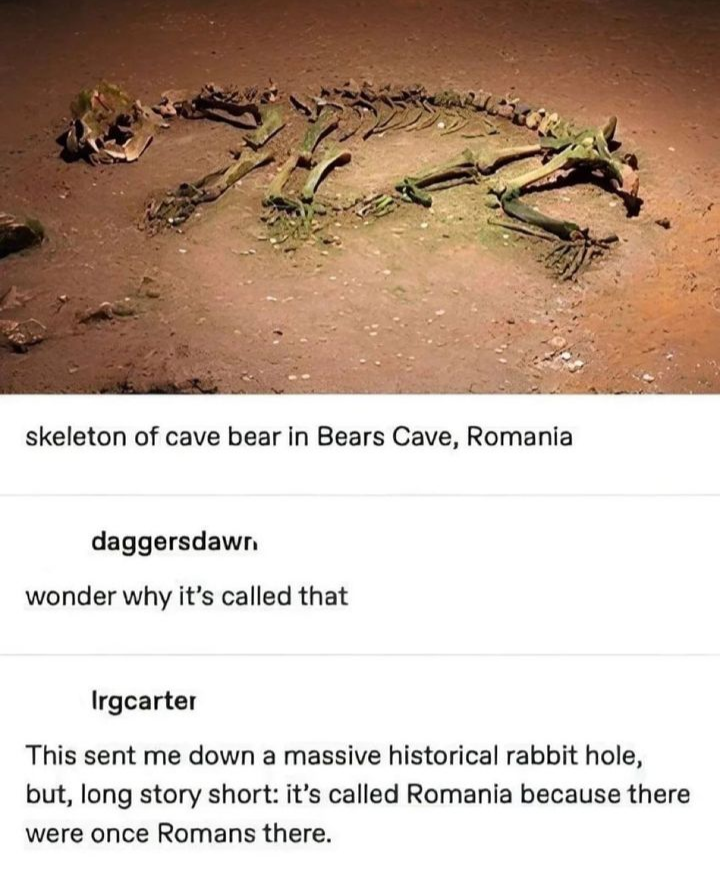Click the divider line above lrgcarter
Image resolution: width=720 pixels, height=893 pixels.
coord(360,654)
